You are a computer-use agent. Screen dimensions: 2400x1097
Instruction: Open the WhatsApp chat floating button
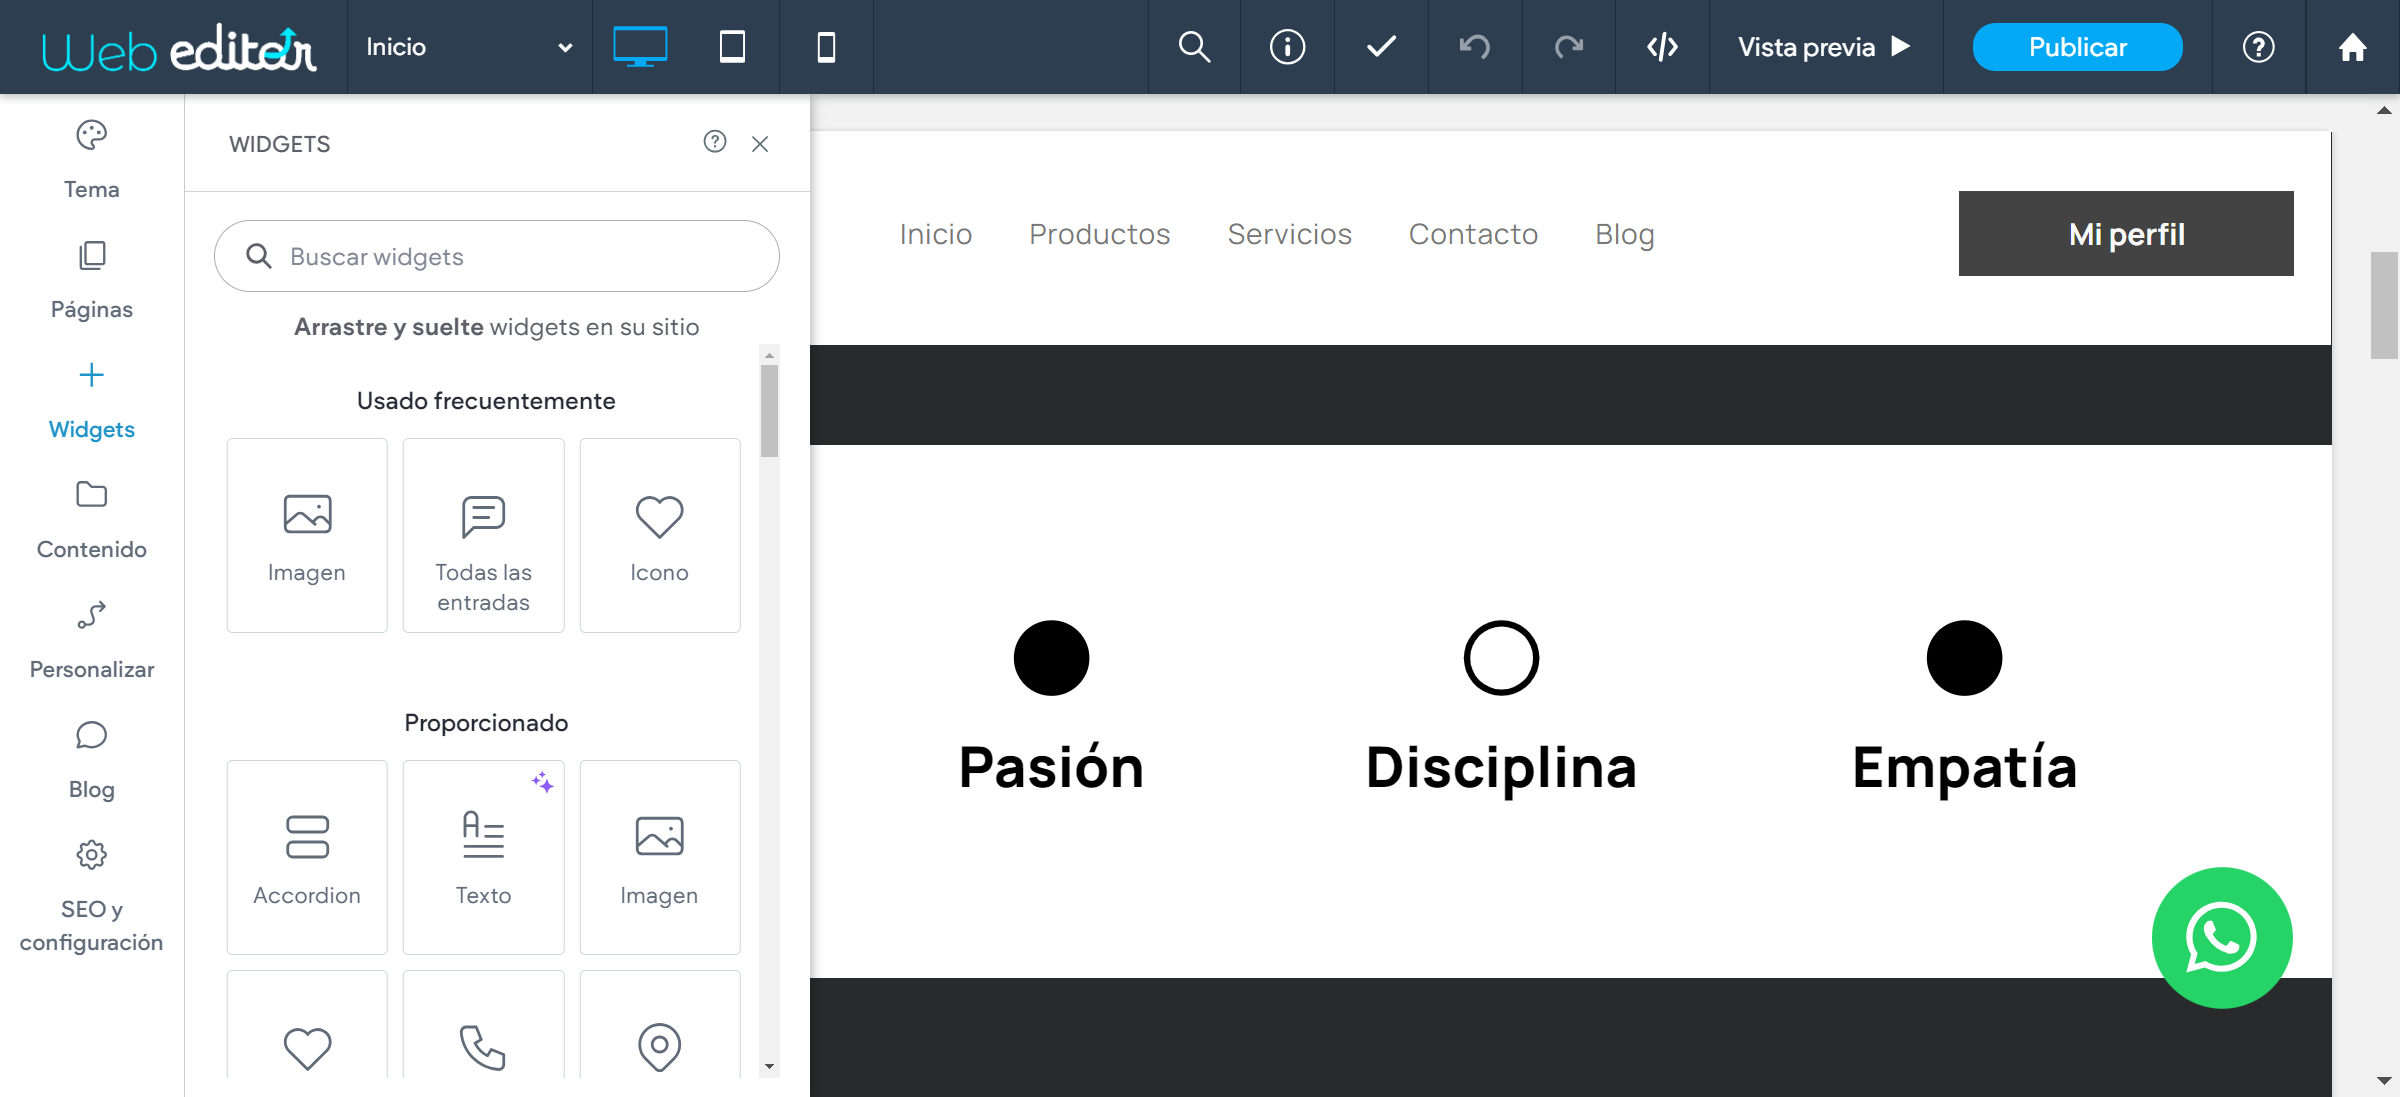click(x=2222, y=938)
